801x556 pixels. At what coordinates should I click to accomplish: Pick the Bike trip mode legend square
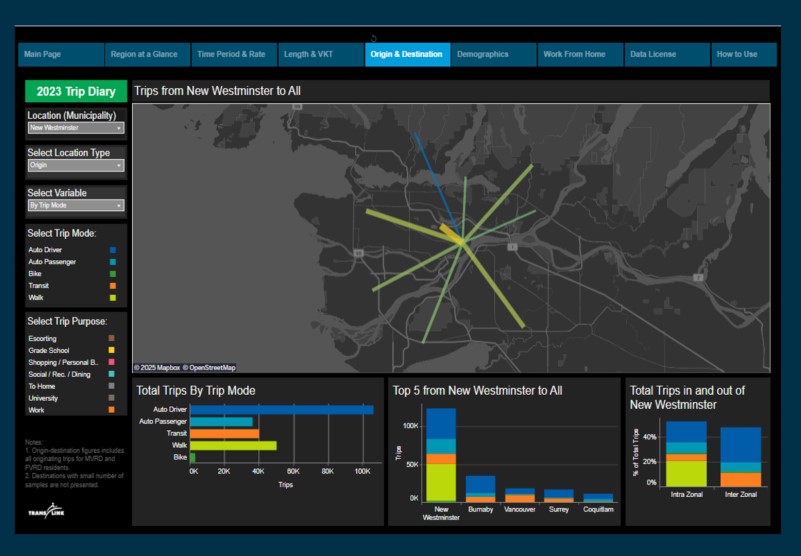pos(112,273)
